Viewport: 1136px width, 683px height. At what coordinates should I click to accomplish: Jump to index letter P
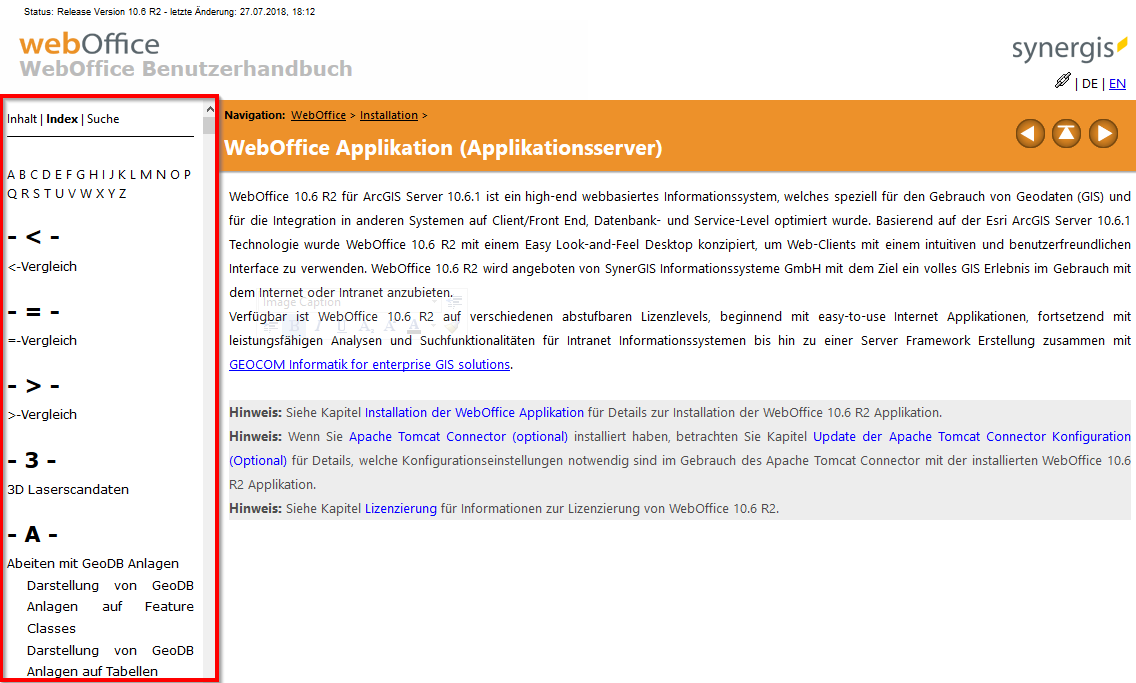(x=188, y=175)
